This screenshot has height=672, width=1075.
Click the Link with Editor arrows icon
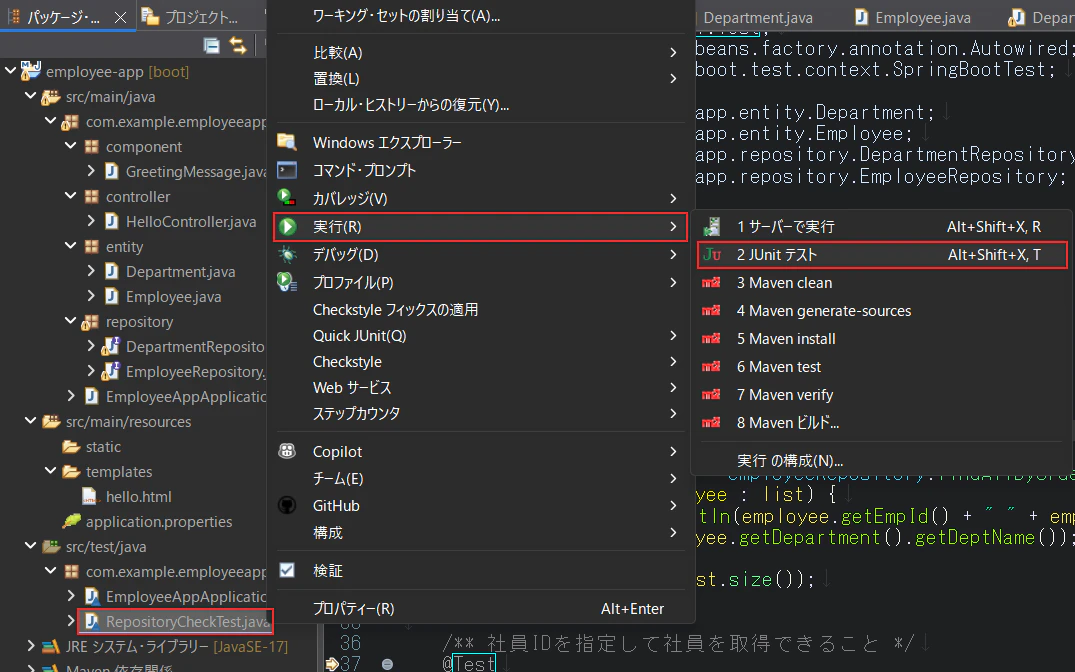coord(238,46)
